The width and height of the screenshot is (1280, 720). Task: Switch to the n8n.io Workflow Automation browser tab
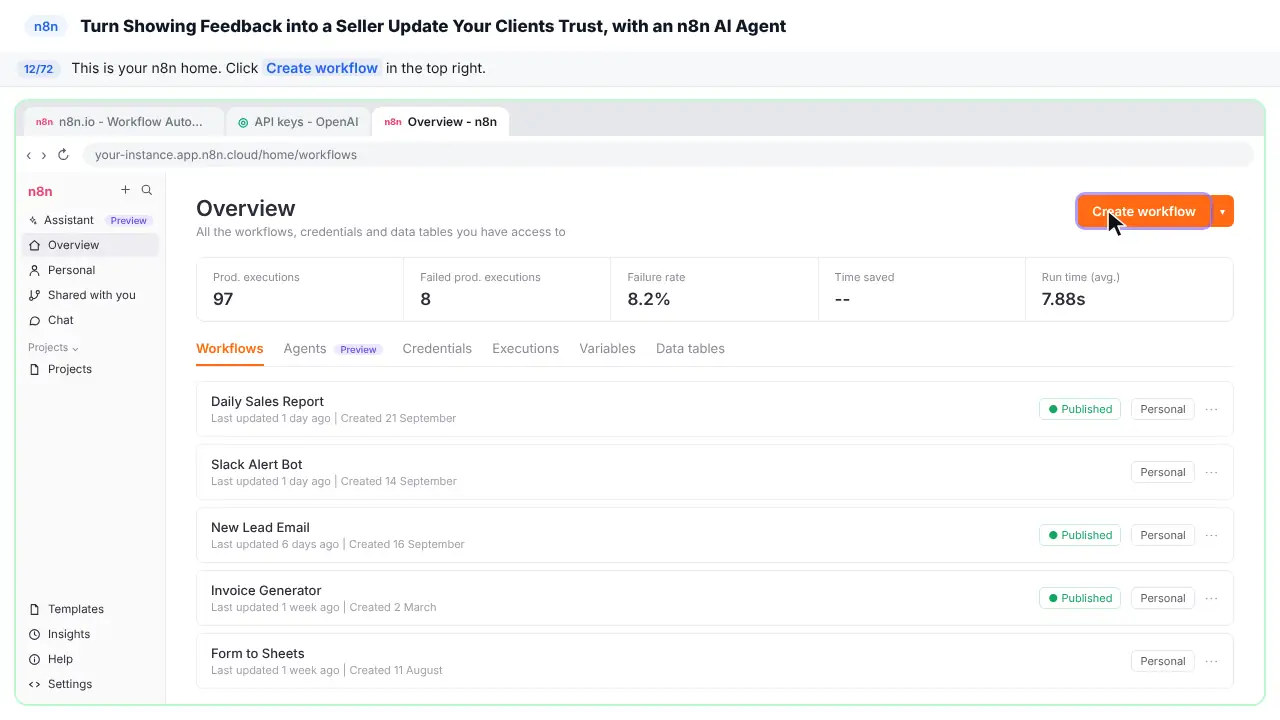point(125,122)
